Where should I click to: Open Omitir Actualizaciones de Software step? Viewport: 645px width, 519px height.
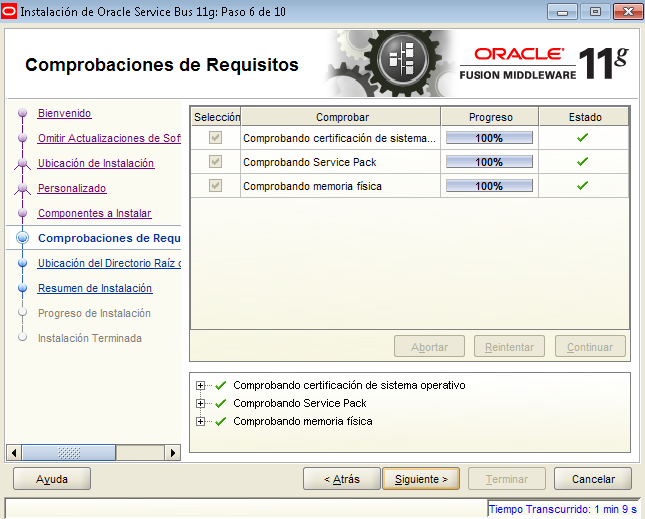point(109,138)
